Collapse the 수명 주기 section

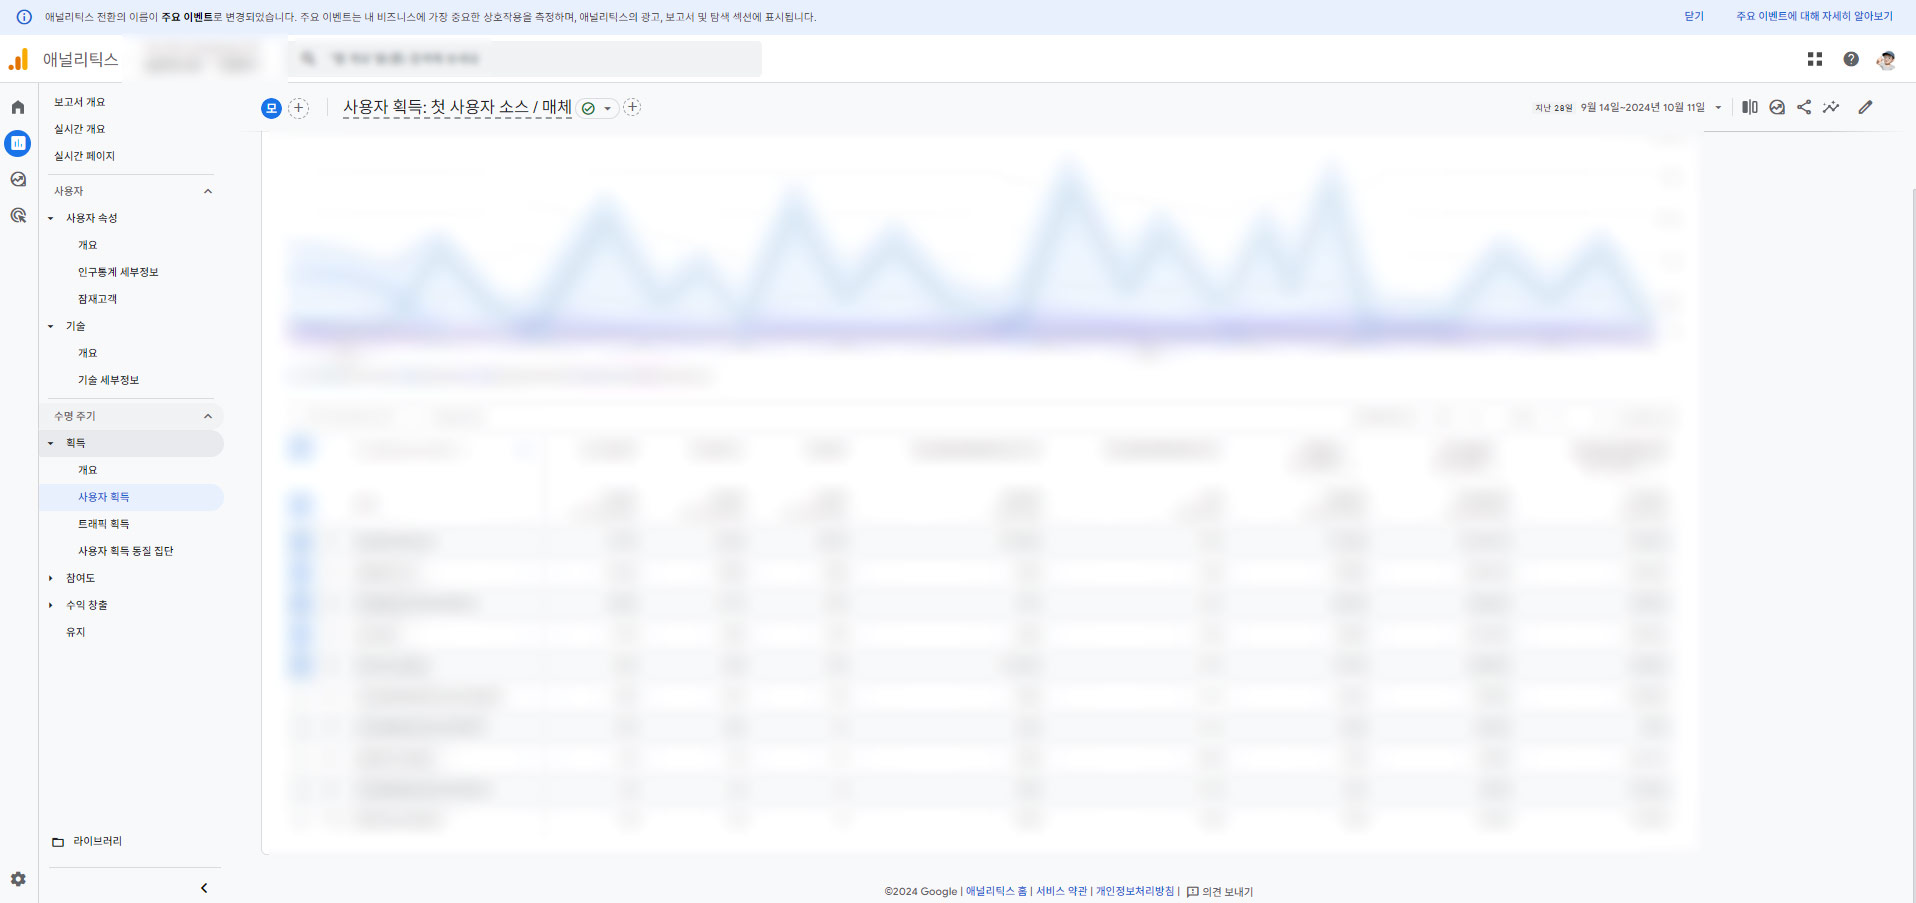[x=208, y=416]
